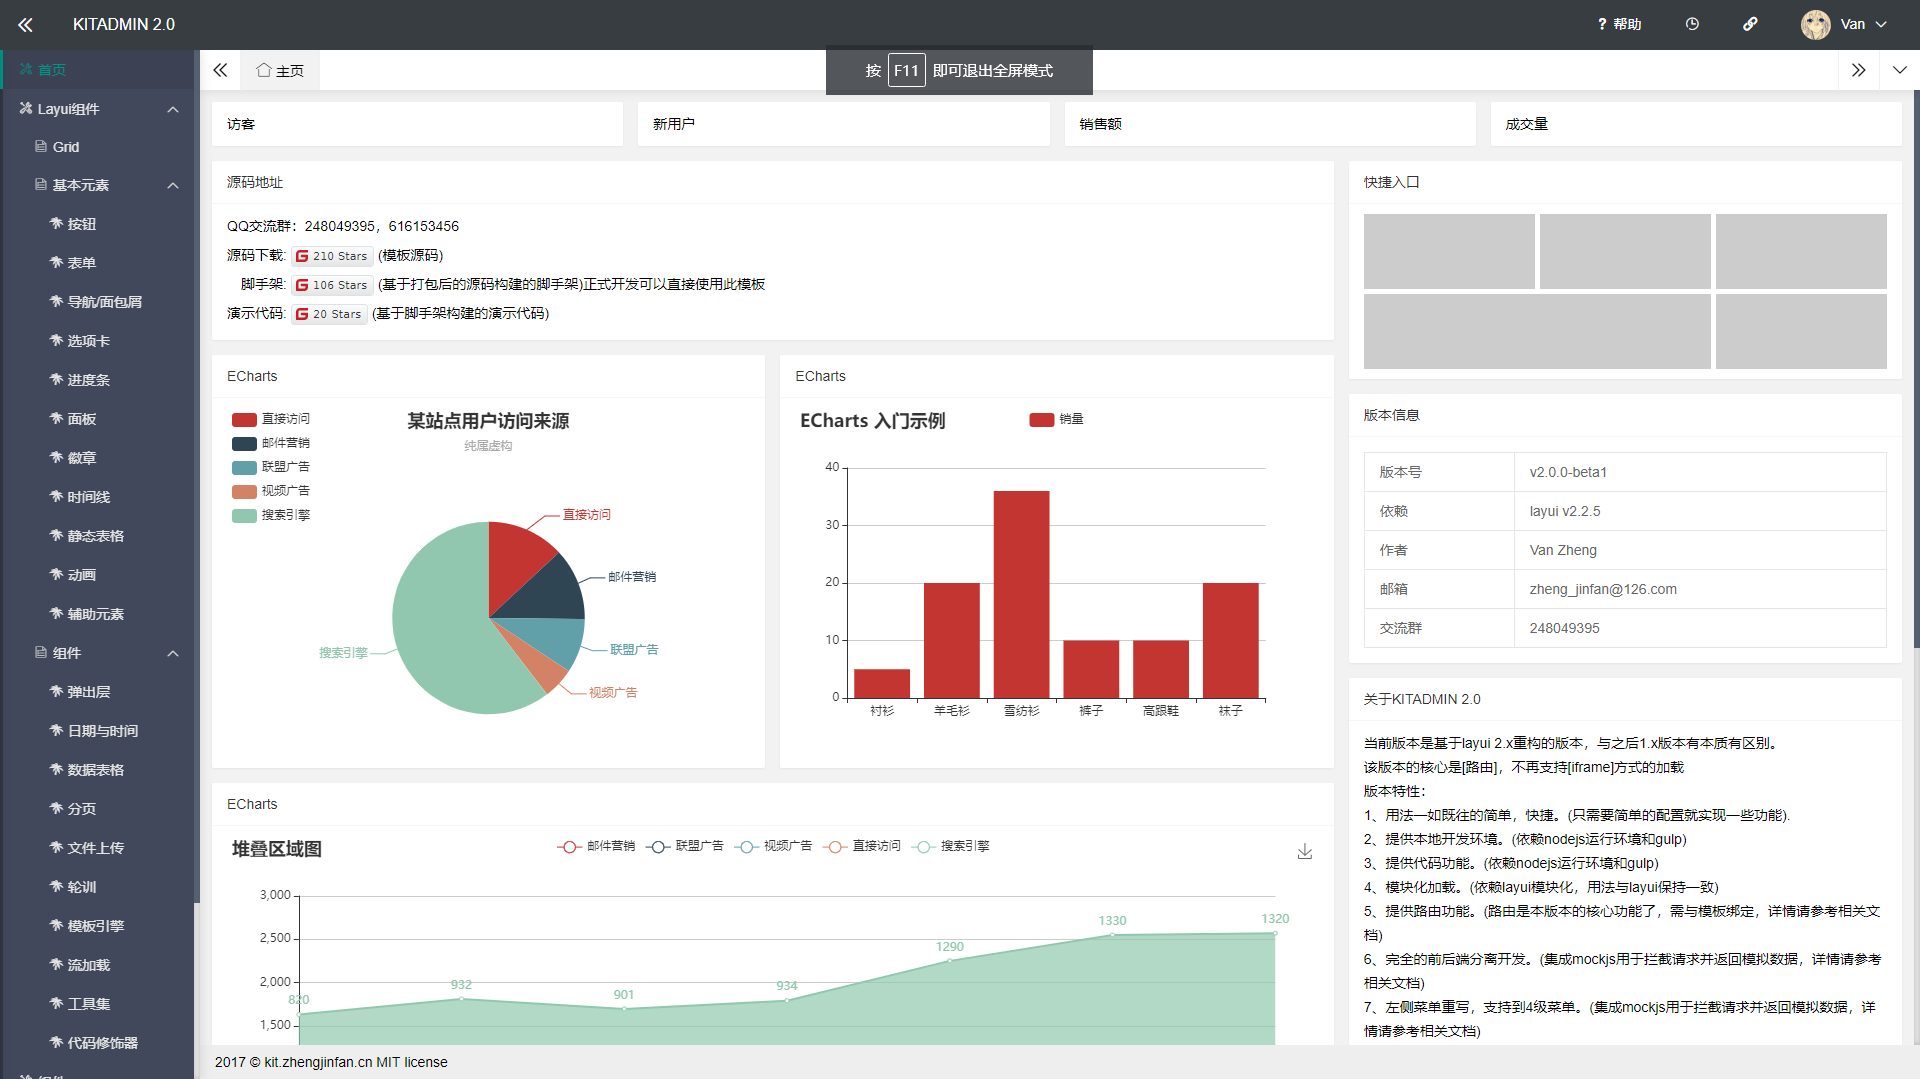
Task: Click the icon beside 轮训
Action: 56,886
